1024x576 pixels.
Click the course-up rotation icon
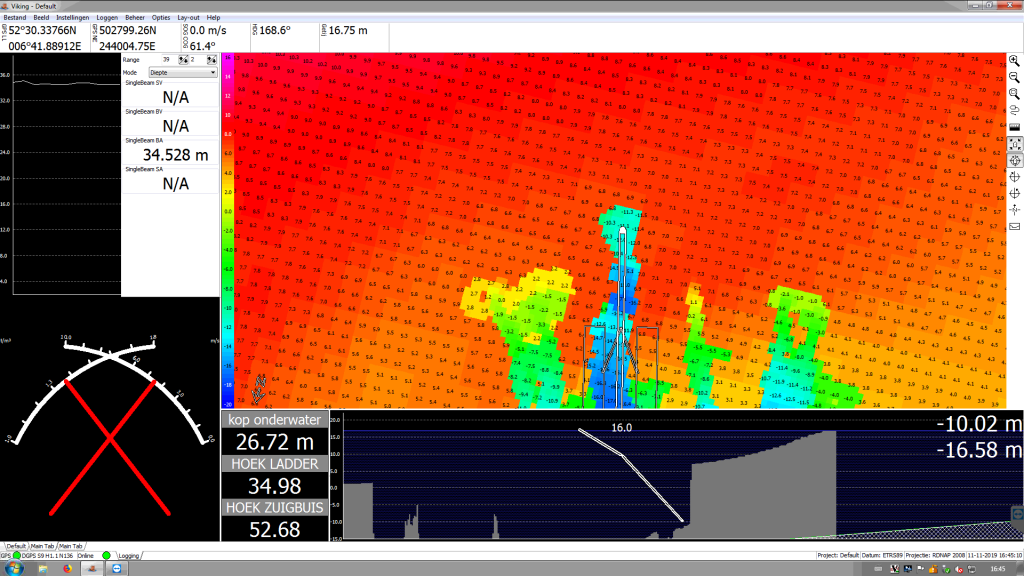1014,177
